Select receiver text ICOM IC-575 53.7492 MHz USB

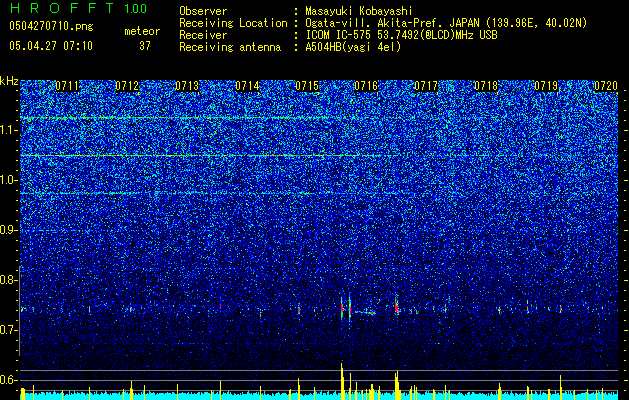(401, 35)
